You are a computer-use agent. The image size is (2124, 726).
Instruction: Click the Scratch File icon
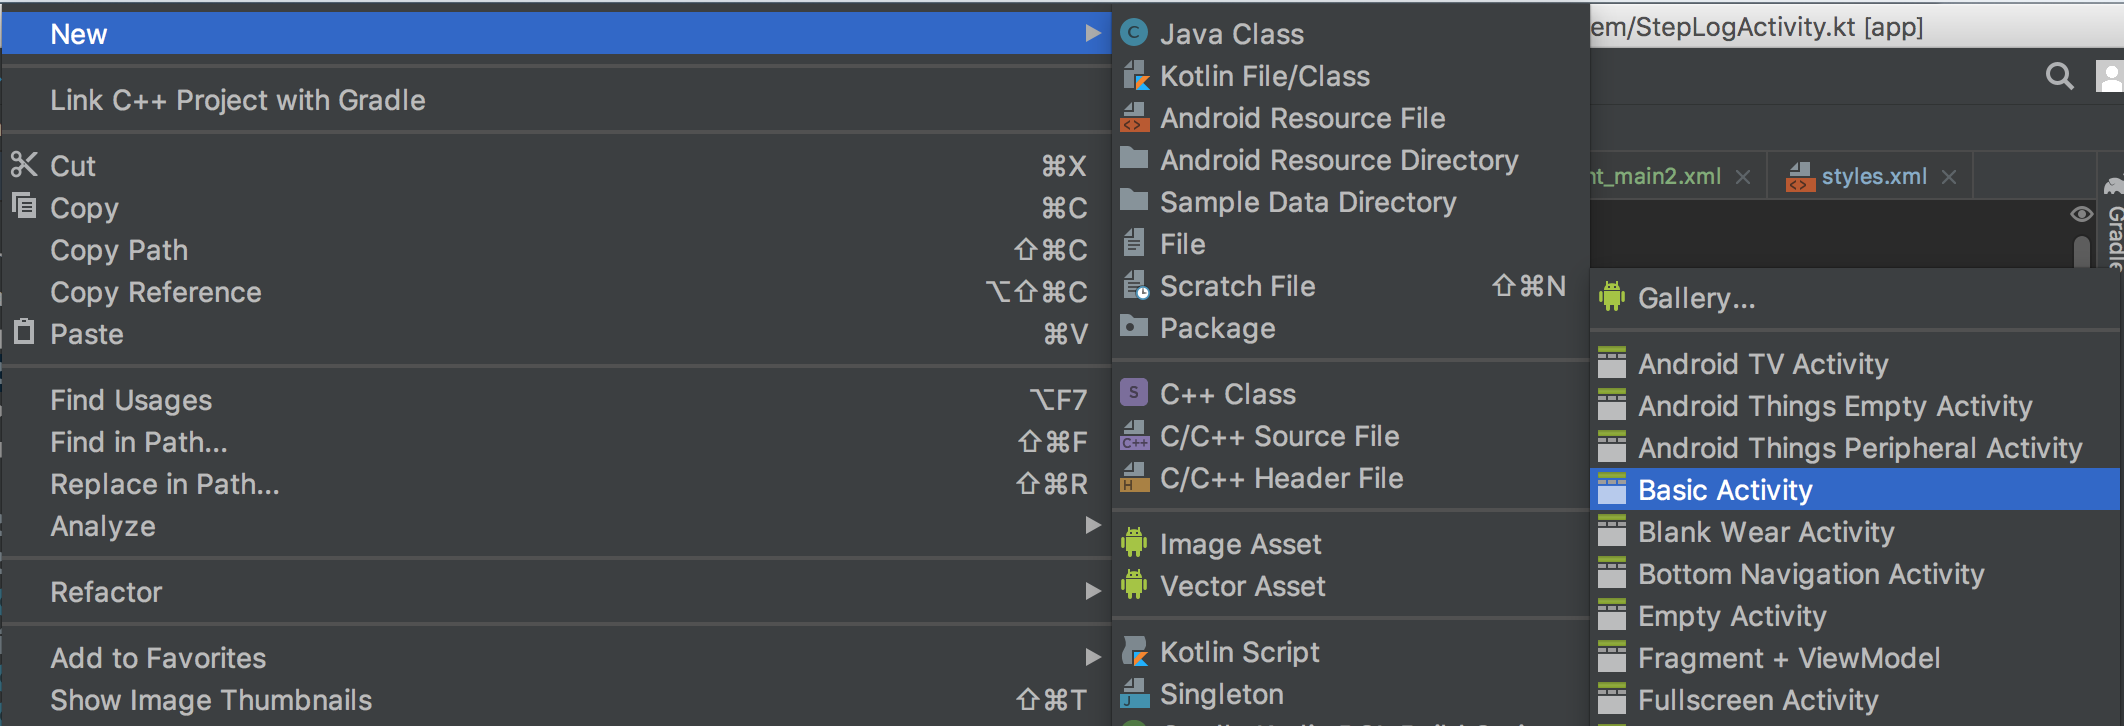click(1136, 286)
